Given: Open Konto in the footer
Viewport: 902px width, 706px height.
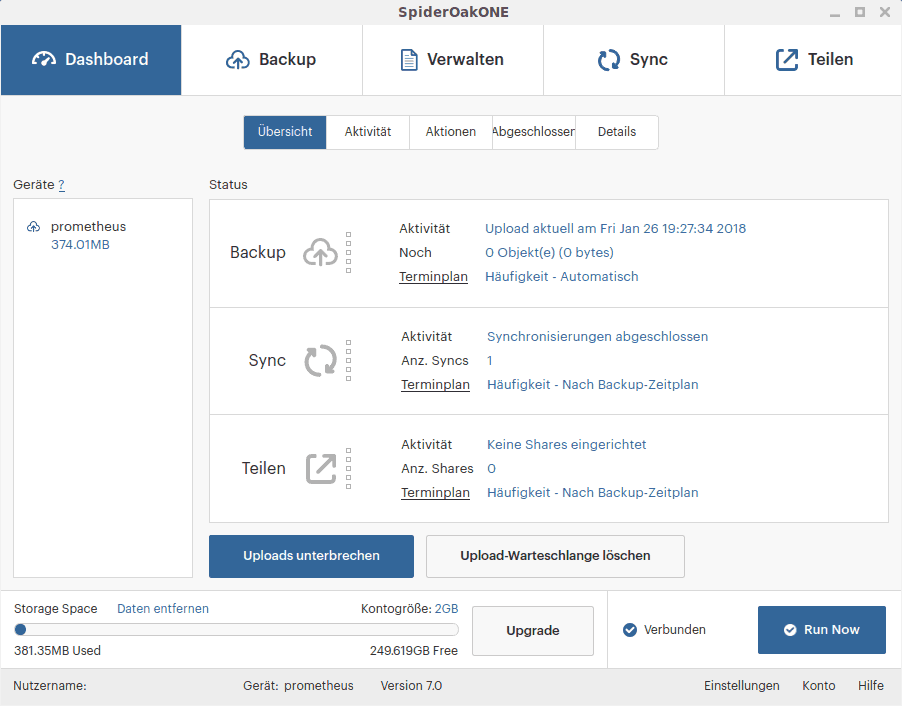Looking at the screenshot, I should [x=819, y=686].
